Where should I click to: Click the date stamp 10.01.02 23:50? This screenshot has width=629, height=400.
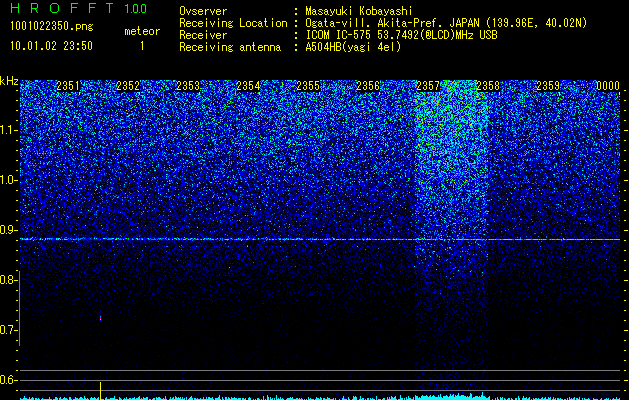coord(52,46)
